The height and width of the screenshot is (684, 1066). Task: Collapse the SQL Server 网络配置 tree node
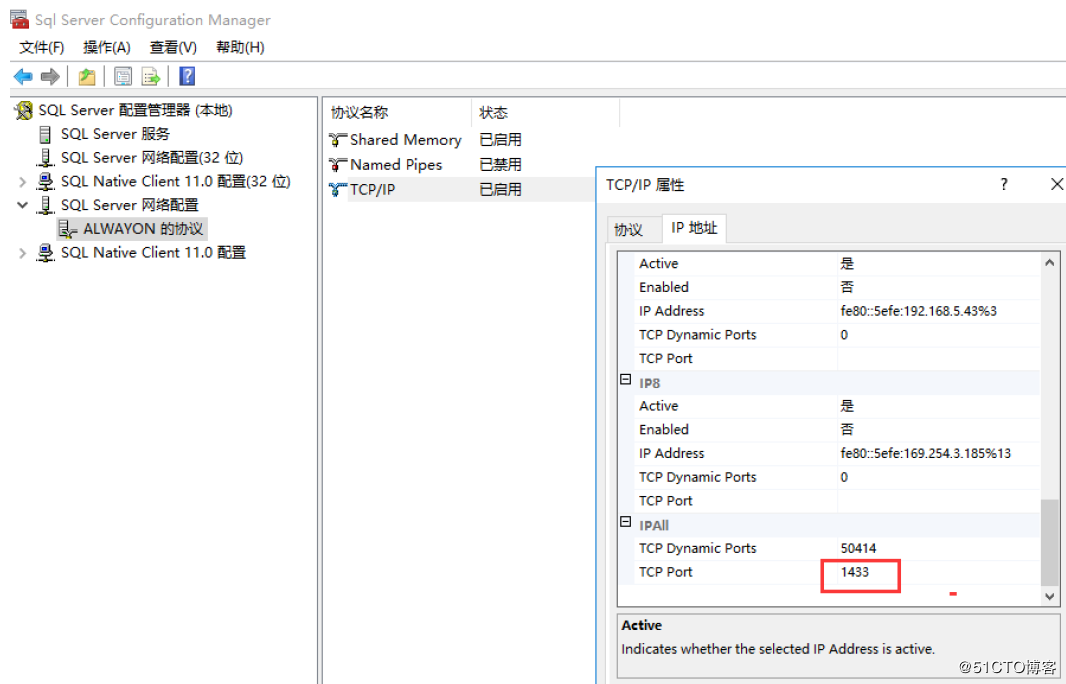click(22, 205)
